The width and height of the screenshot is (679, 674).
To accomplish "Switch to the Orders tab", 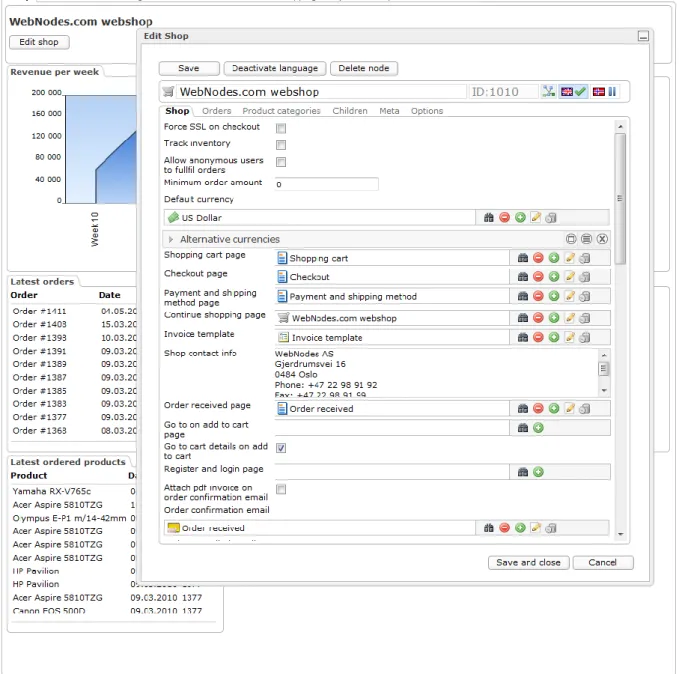I will coord(217,111).
